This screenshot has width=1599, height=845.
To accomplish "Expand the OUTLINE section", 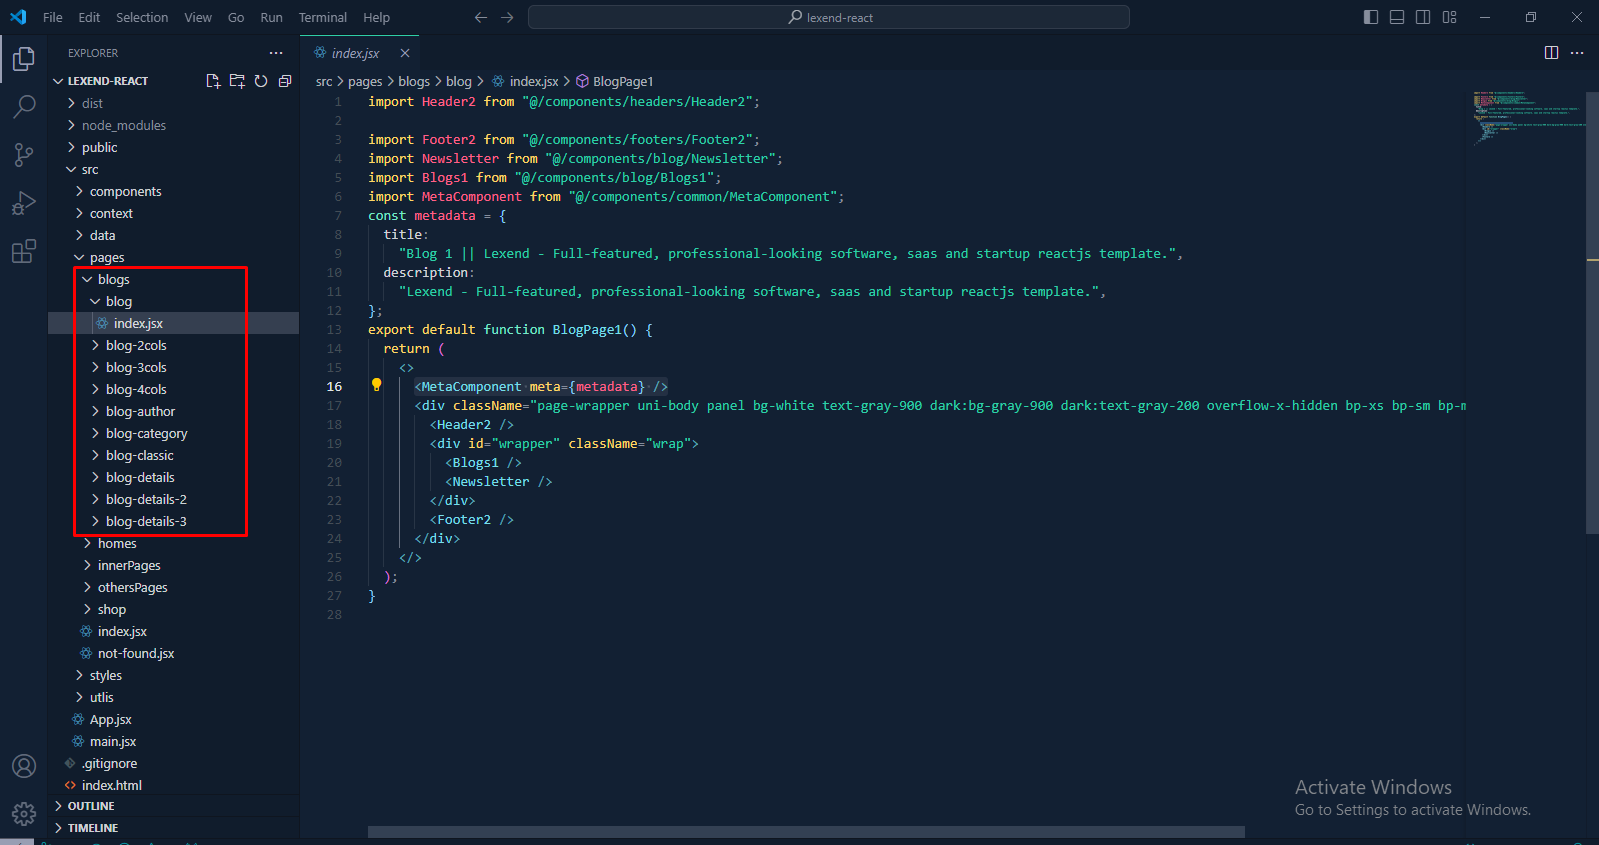I will (x=91, y=806).
